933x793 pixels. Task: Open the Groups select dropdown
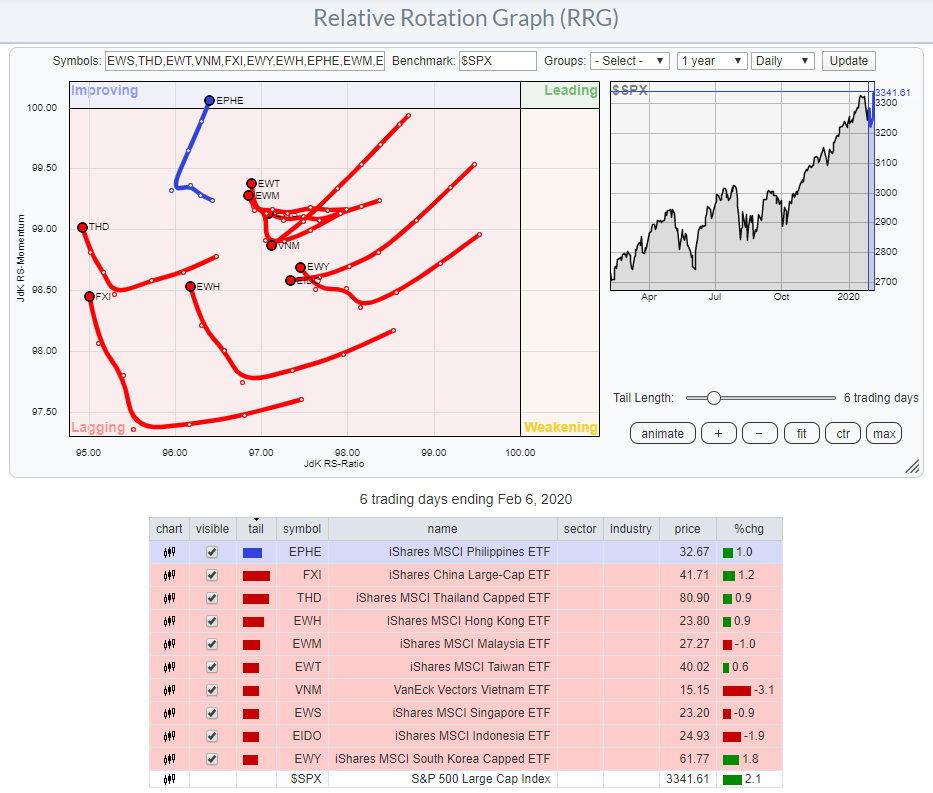[x=630, y=61]
